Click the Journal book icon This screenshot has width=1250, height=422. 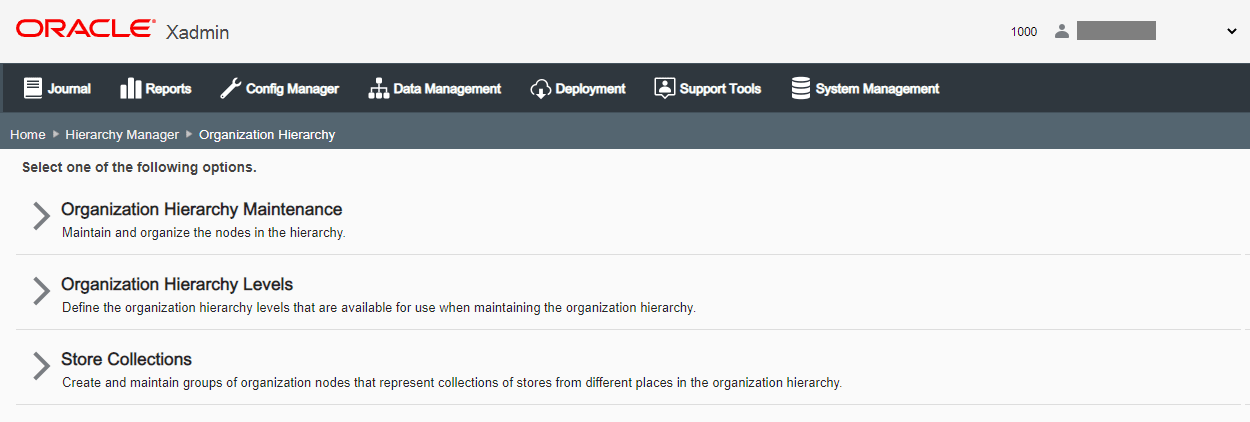click(33, 88)
